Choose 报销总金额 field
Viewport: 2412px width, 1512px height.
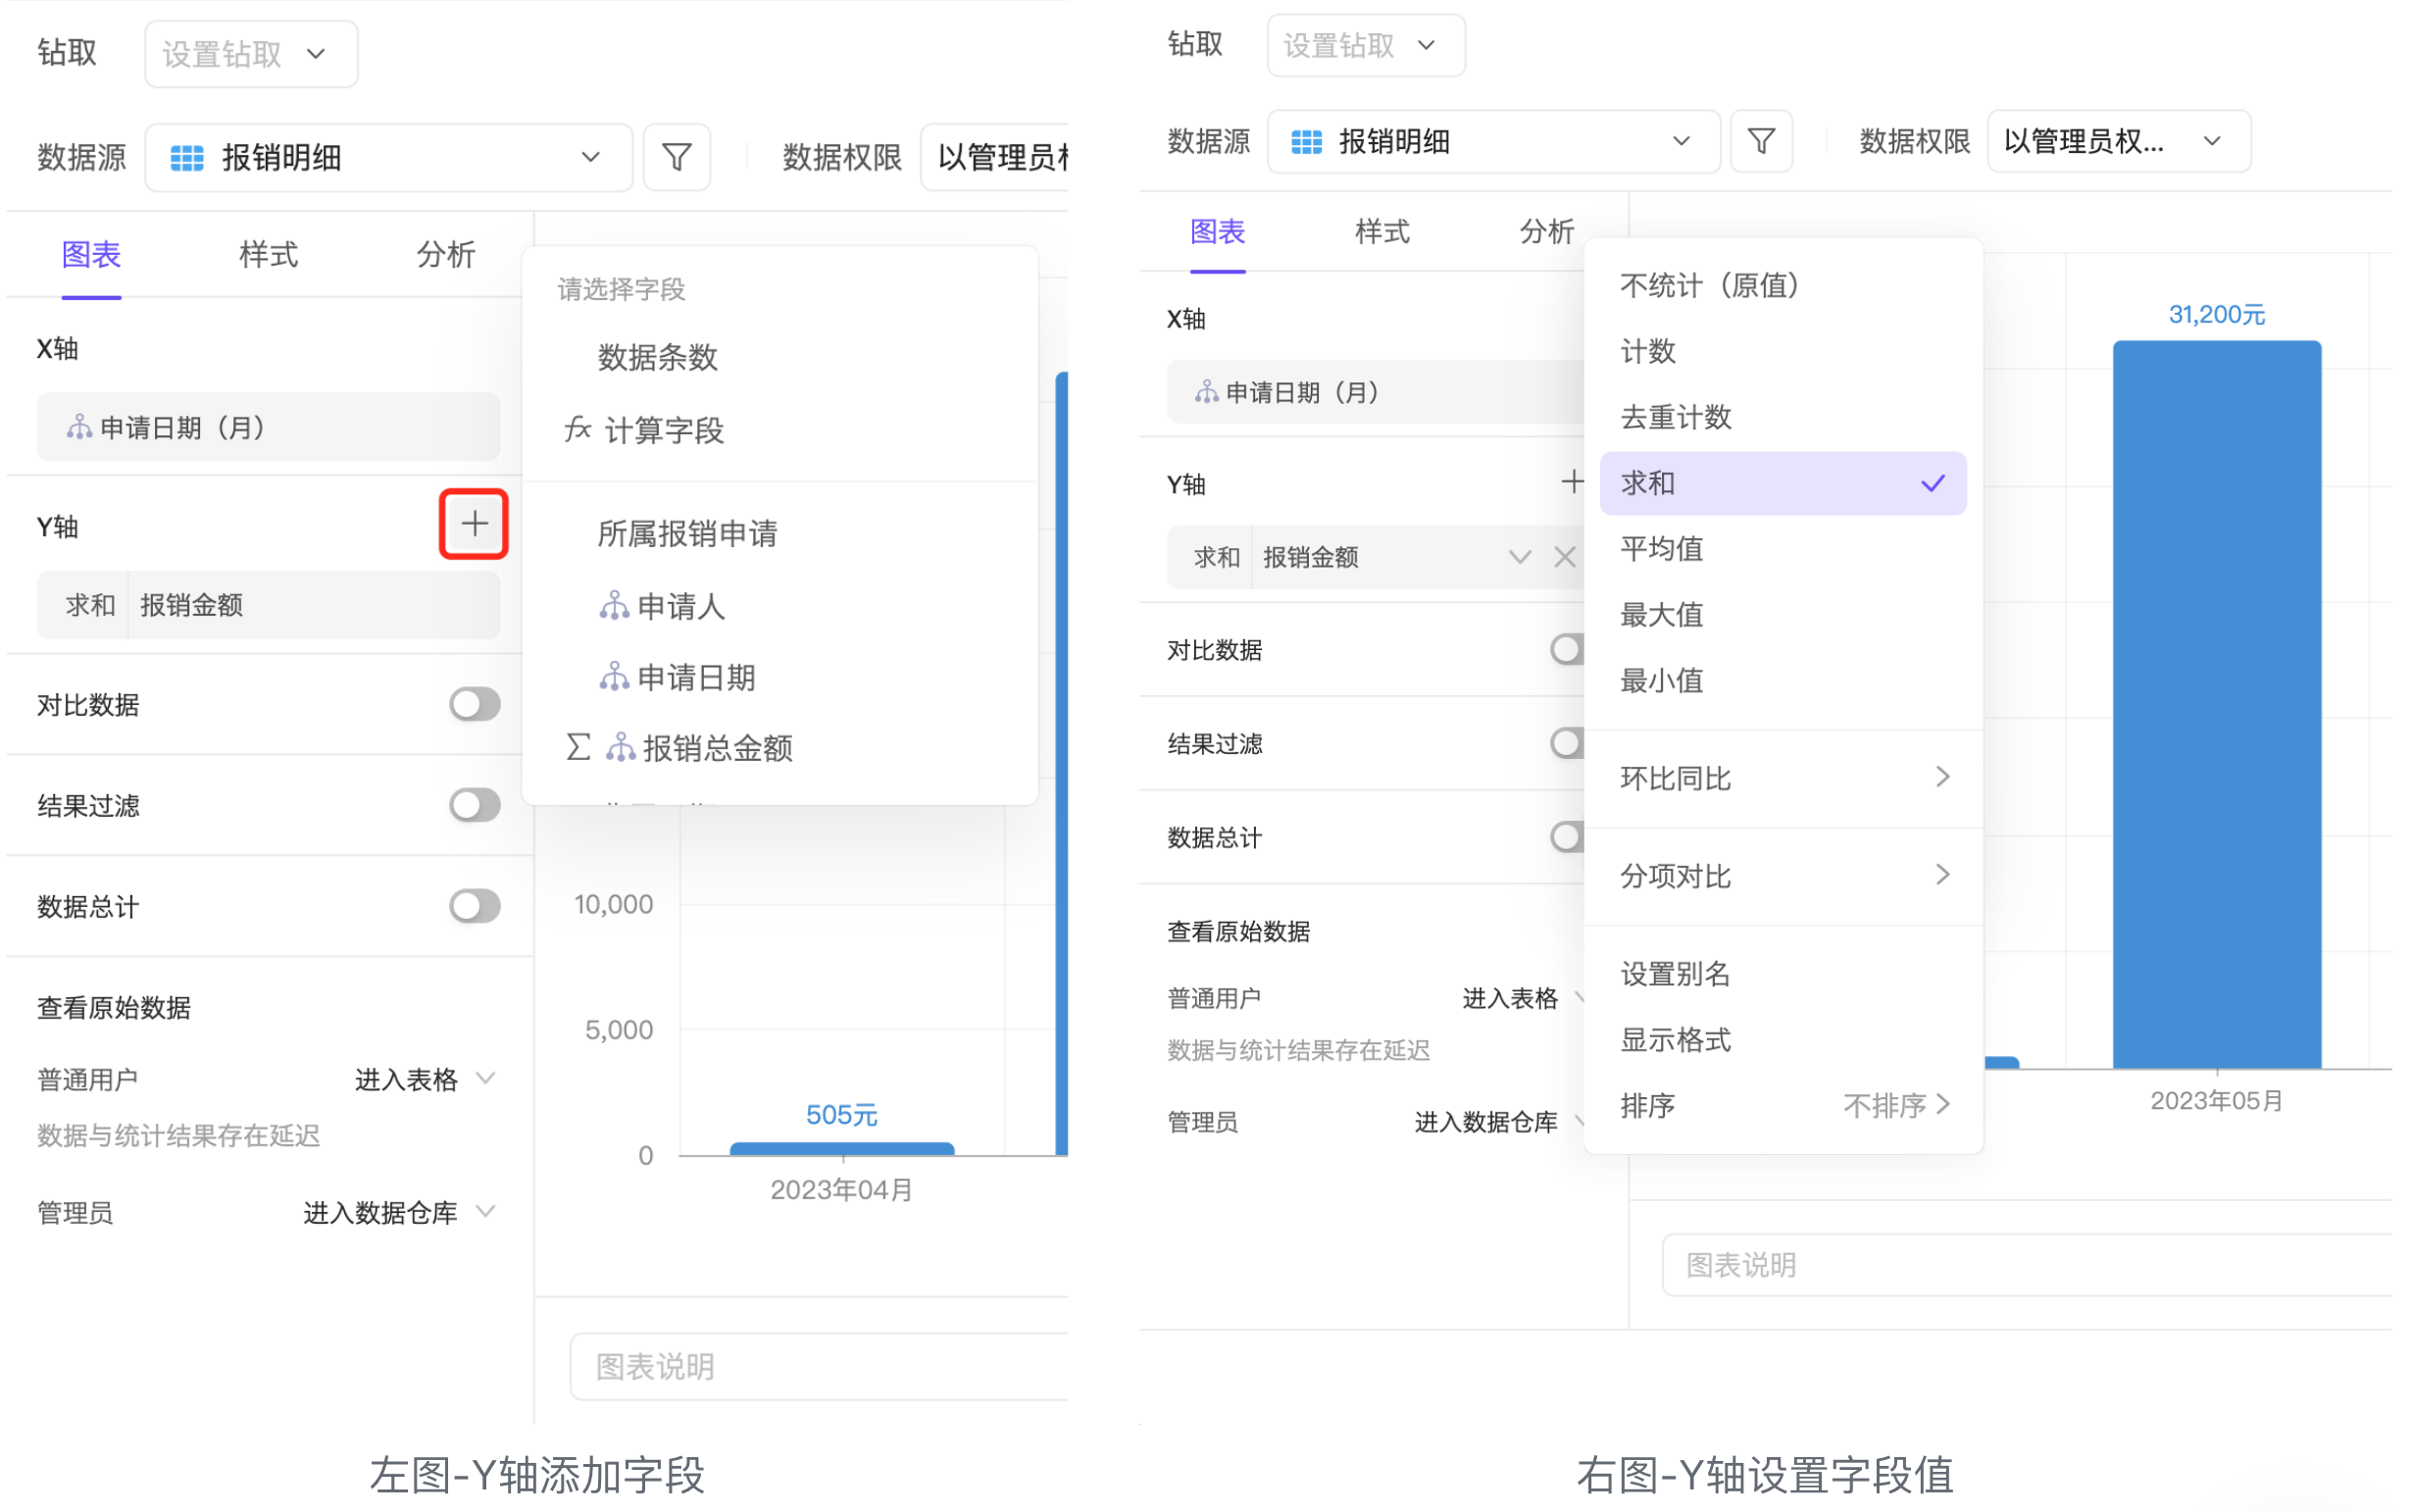point(780,747)
